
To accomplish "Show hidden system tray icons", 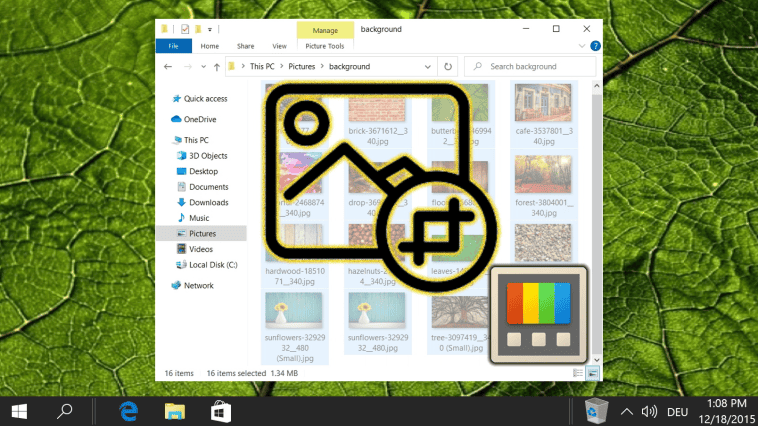I will (x=627, y=412).
